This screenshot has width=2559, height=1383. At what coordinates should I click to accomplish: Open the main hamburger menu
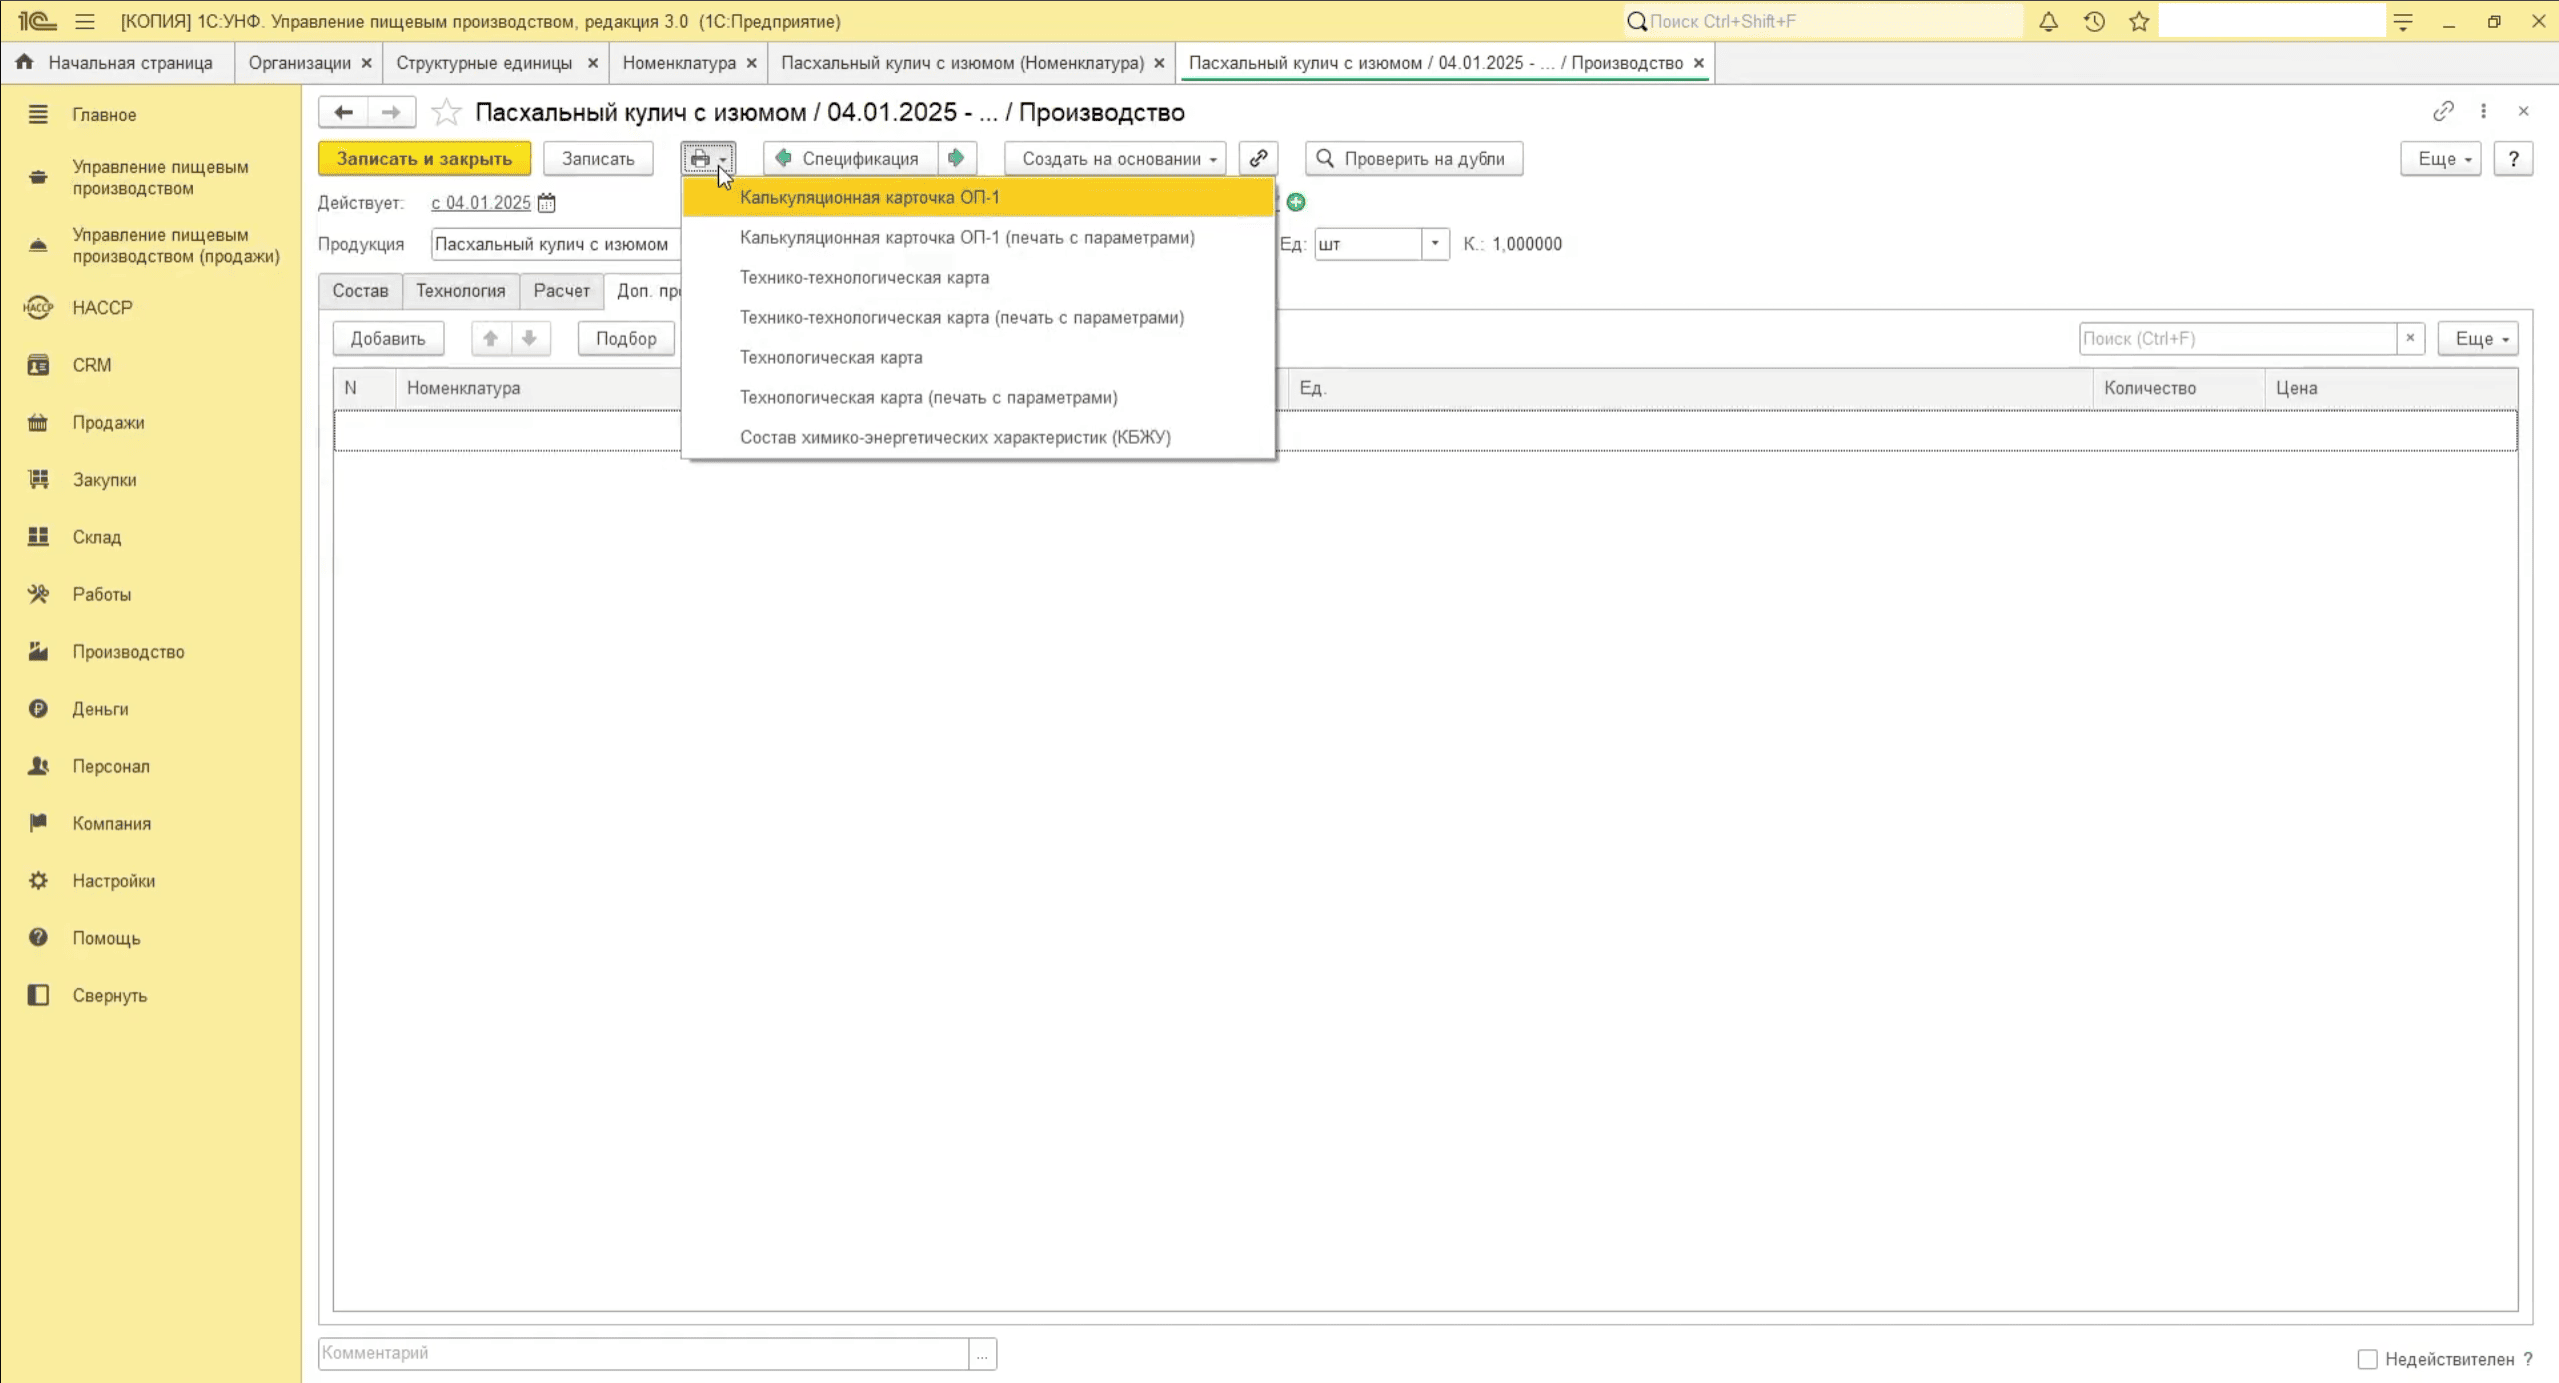click(85, 21)
